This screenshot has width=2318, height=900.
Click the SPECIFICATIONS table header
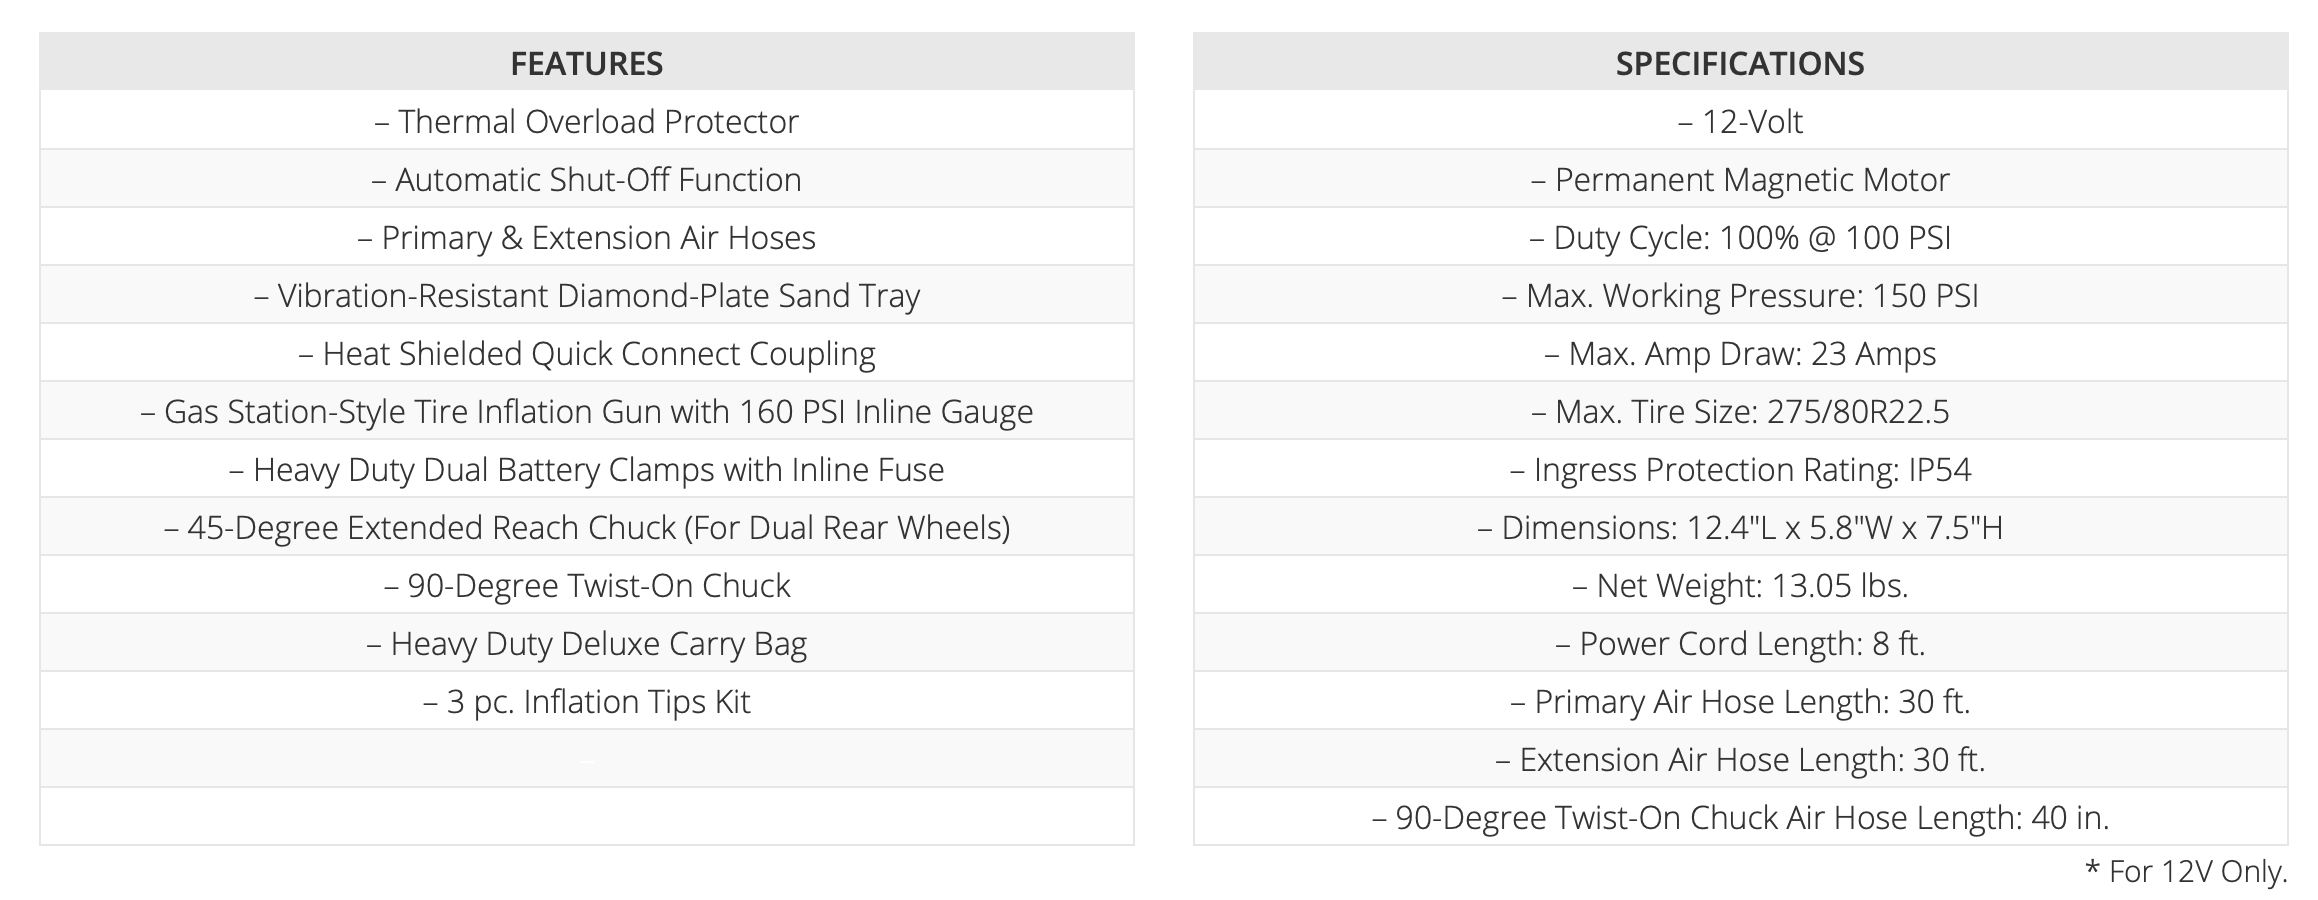[x=1739, y=63]
